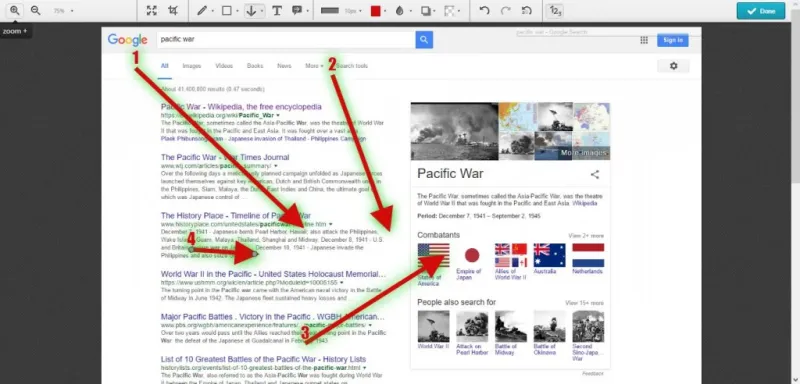Select the speech bubble callout tool
The image size is (800, 384).
(x=296, y=11)
